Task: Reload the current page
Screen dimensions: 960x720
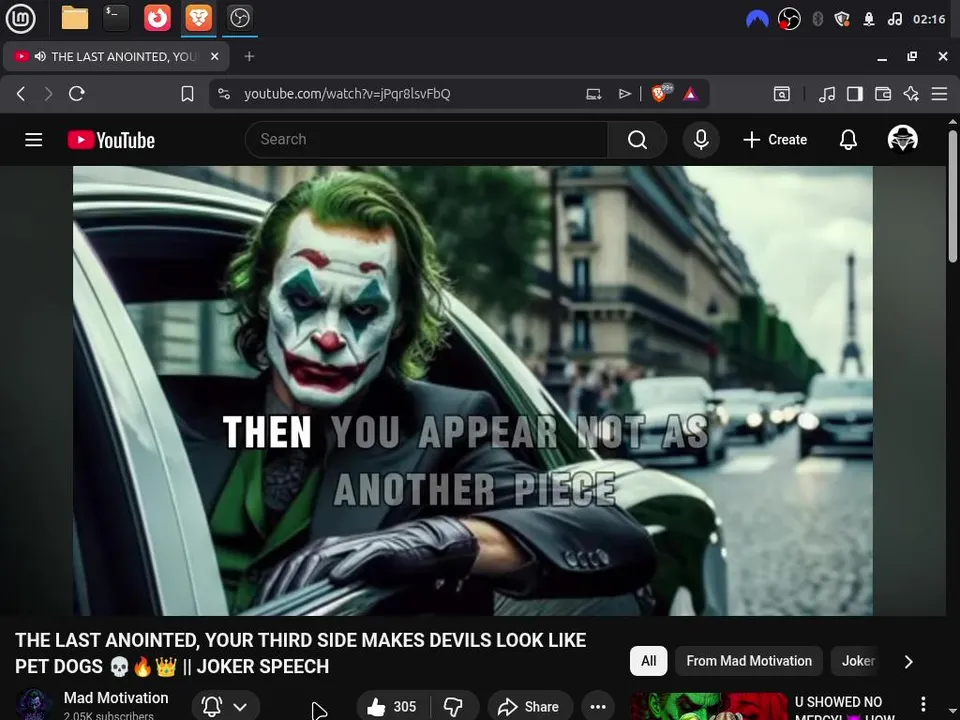Action: [x=77, y=94]
